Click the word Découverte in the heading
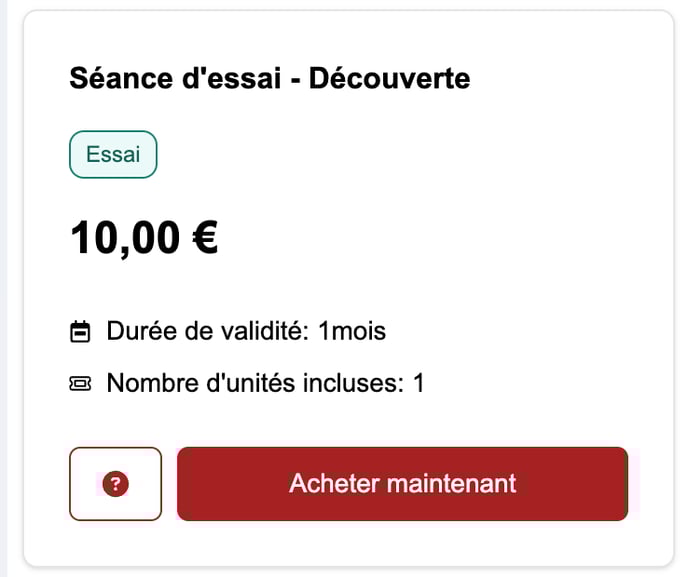 pos(390,78)
